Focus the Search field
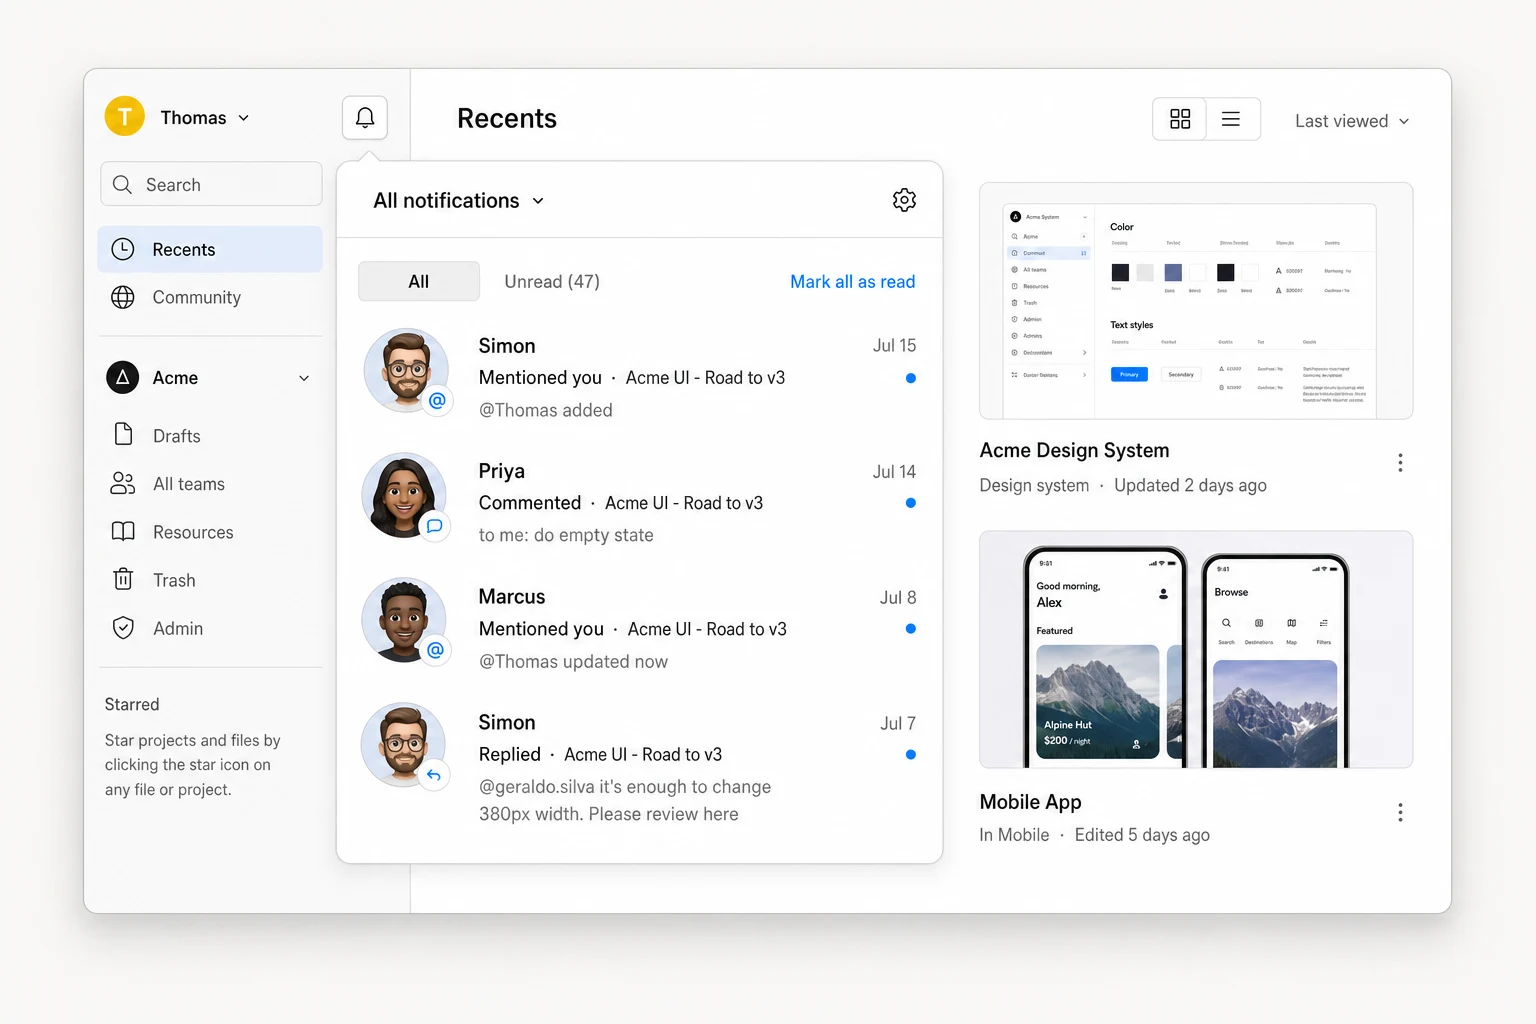The width and height of the screenshot is (1536, 1024). [x=211, y=184]
